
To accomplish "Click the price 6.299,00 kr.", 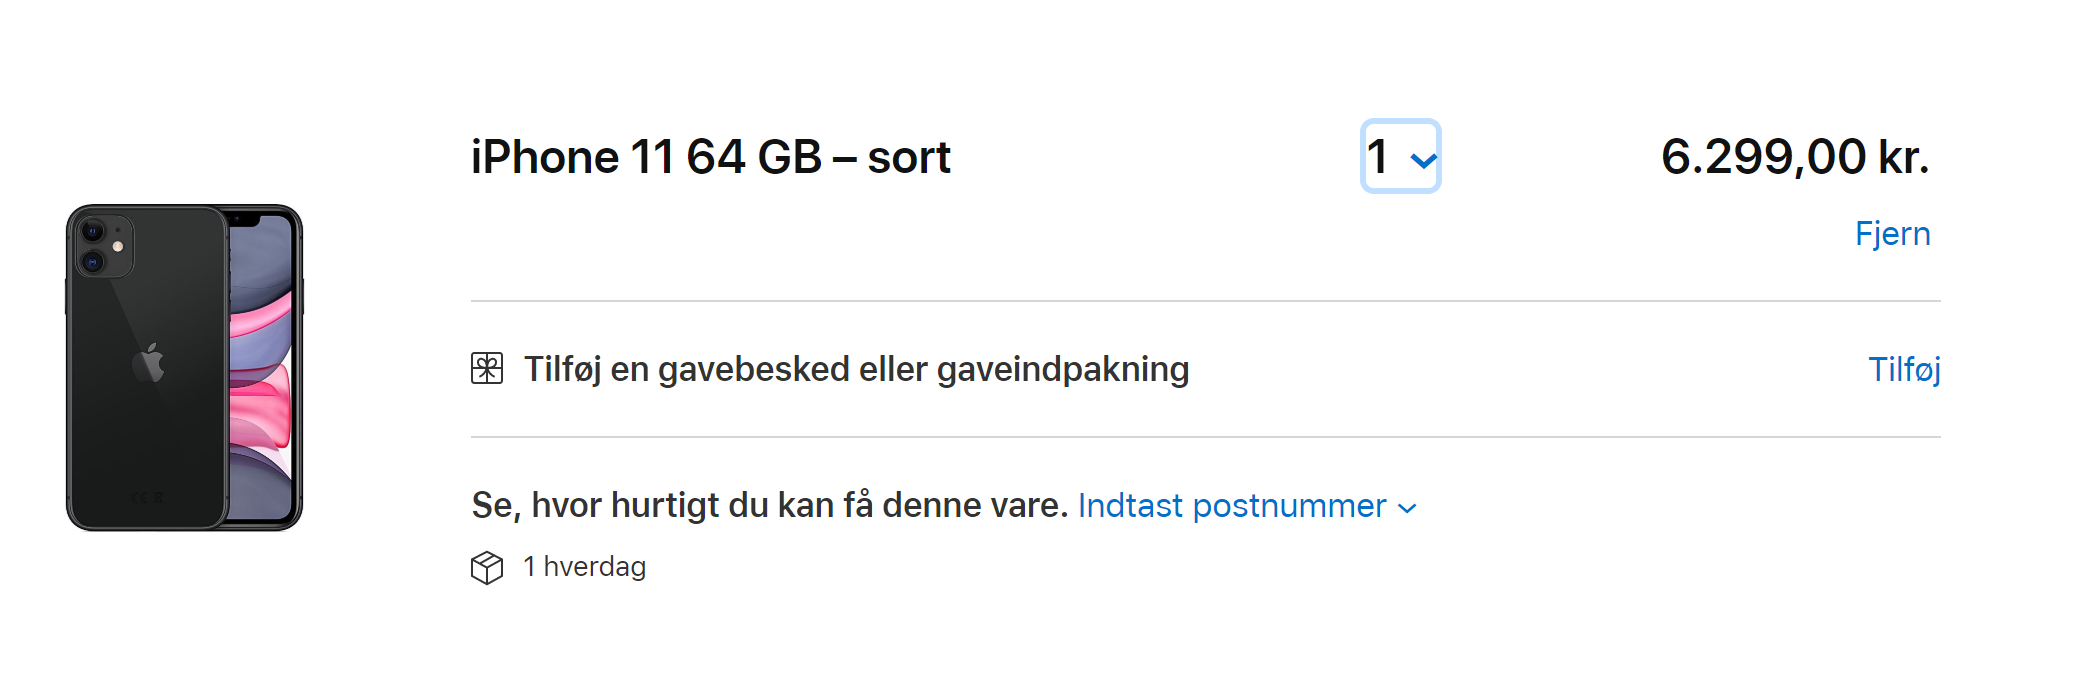I will coord(1795,155).
